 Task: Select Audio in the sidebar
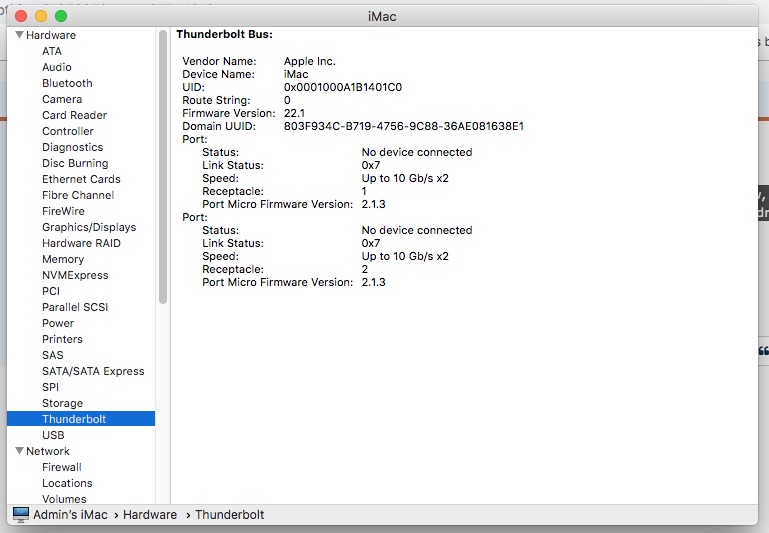point(56,67)
